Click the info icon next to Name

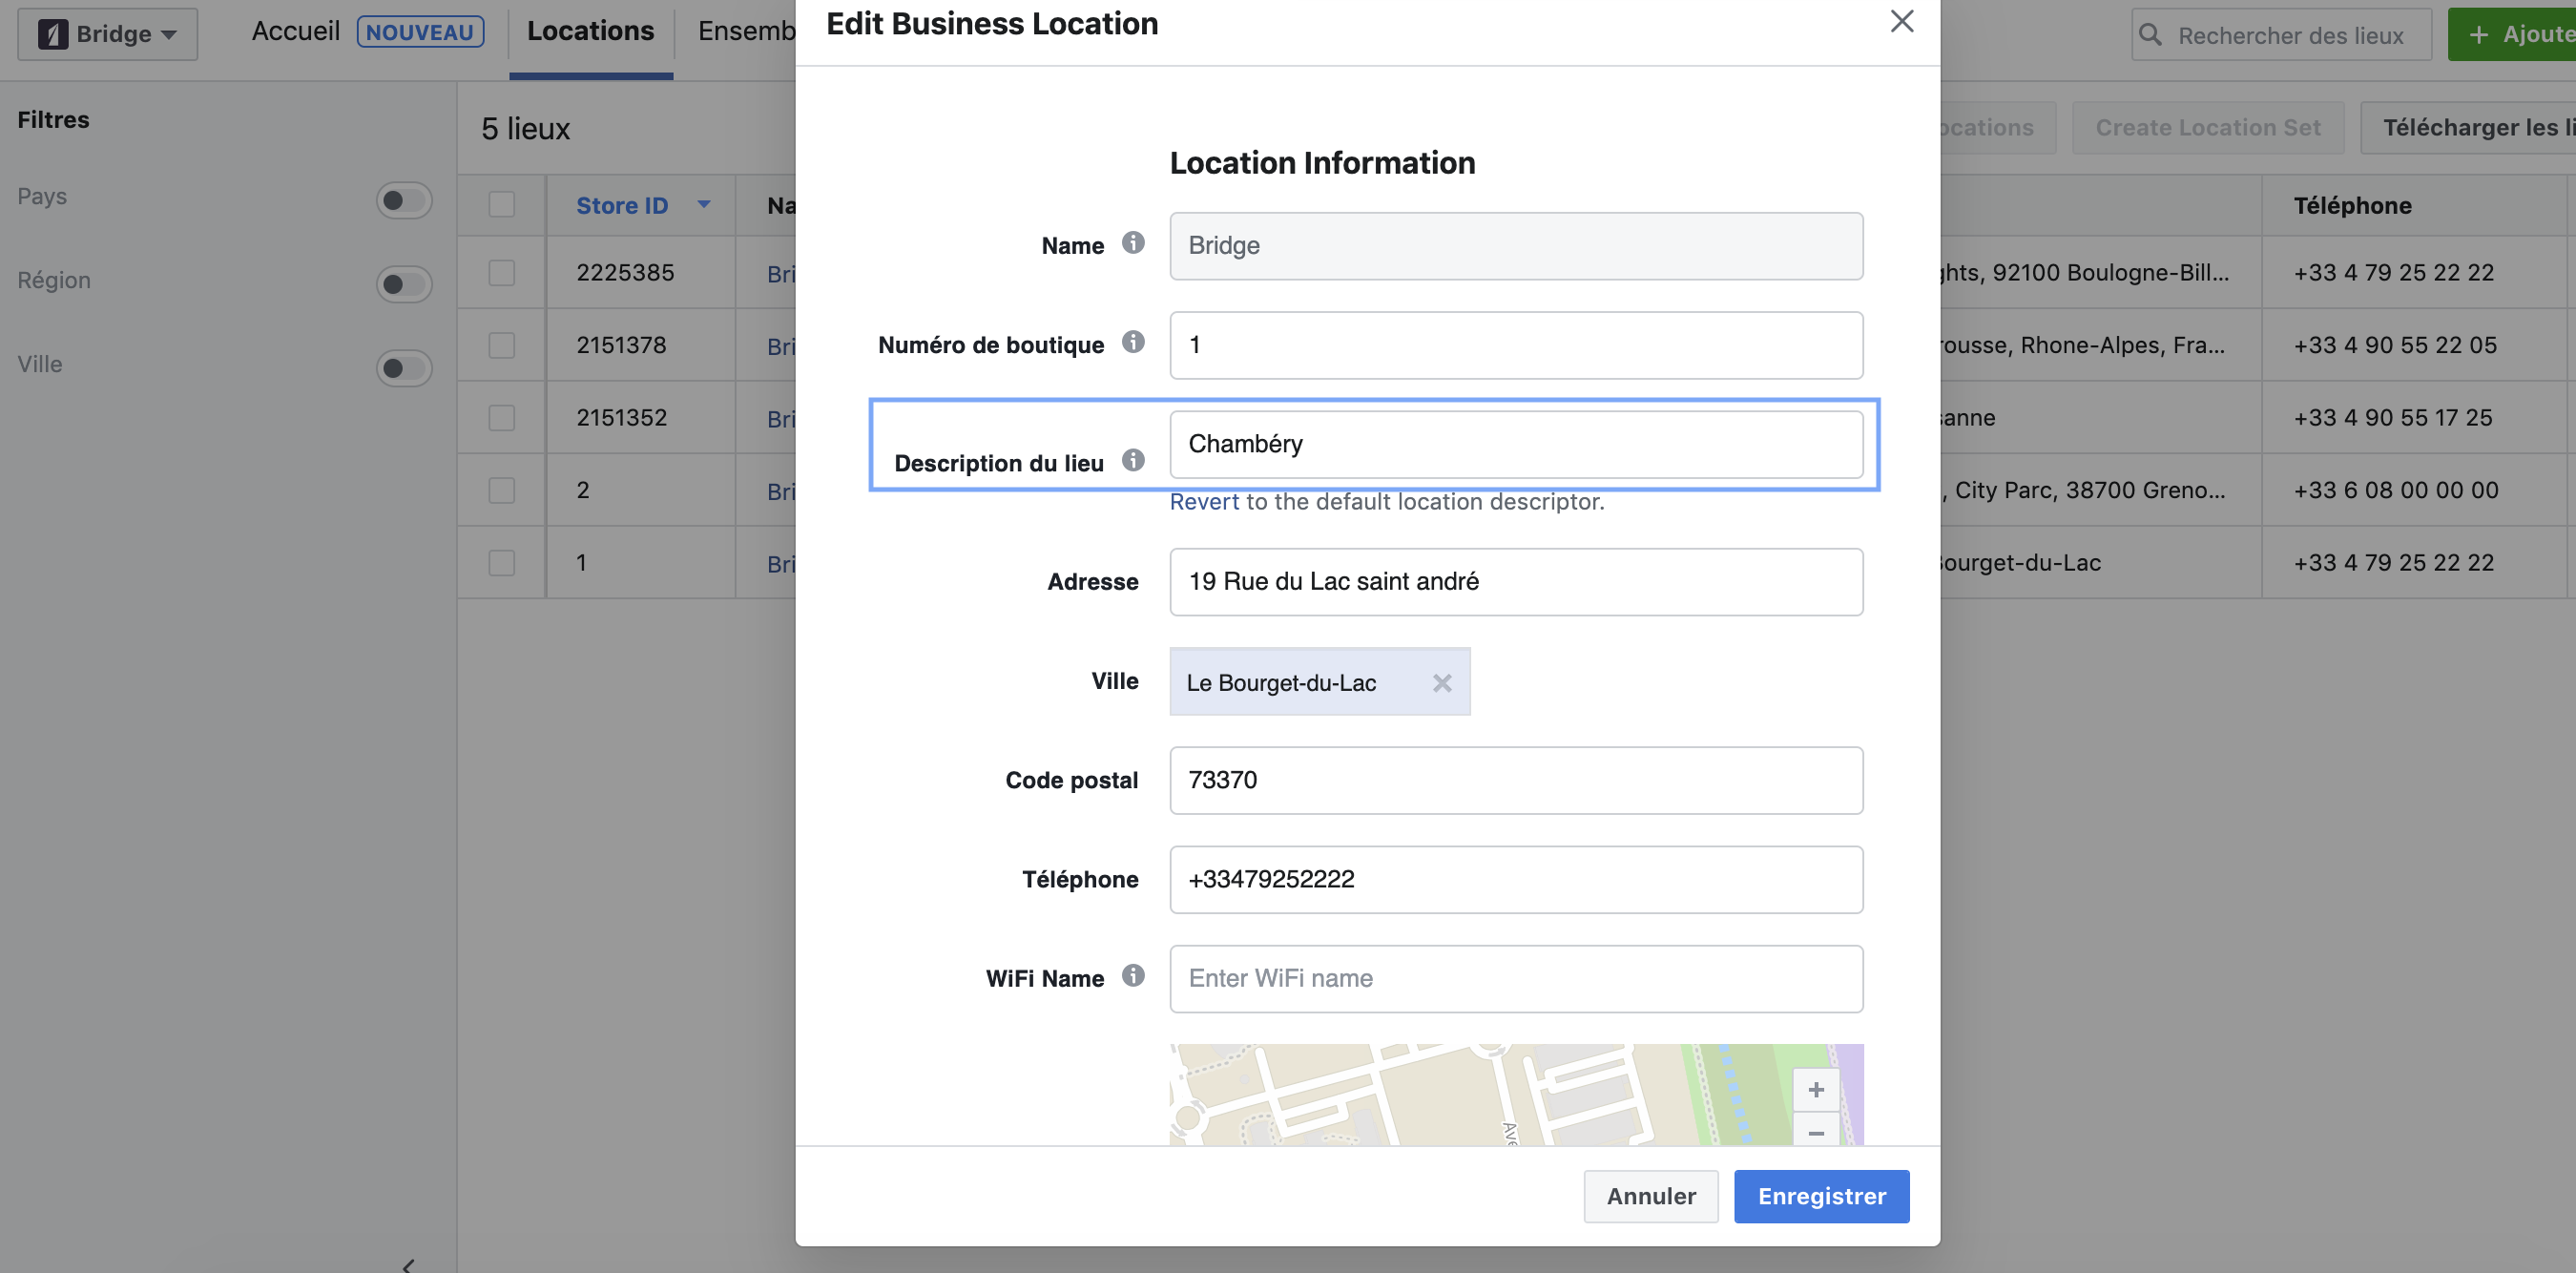pos(1132,243)
